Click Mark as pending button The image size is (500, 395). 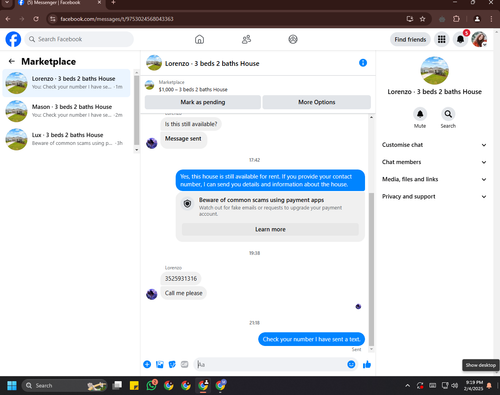point(203,102)
